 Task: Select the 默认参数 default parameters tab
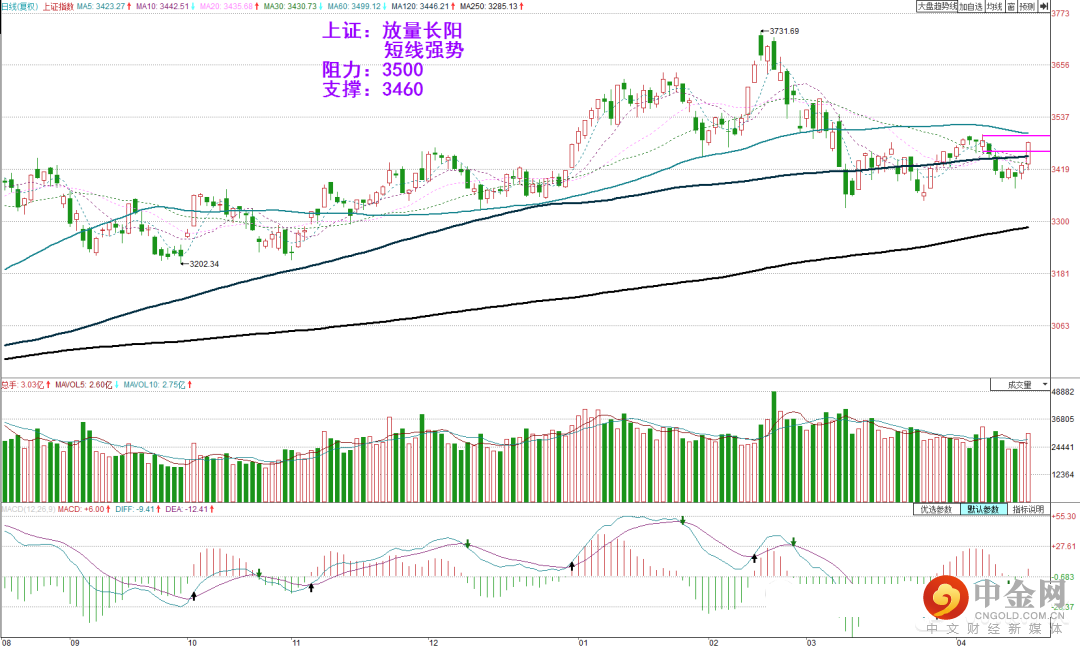983,509
